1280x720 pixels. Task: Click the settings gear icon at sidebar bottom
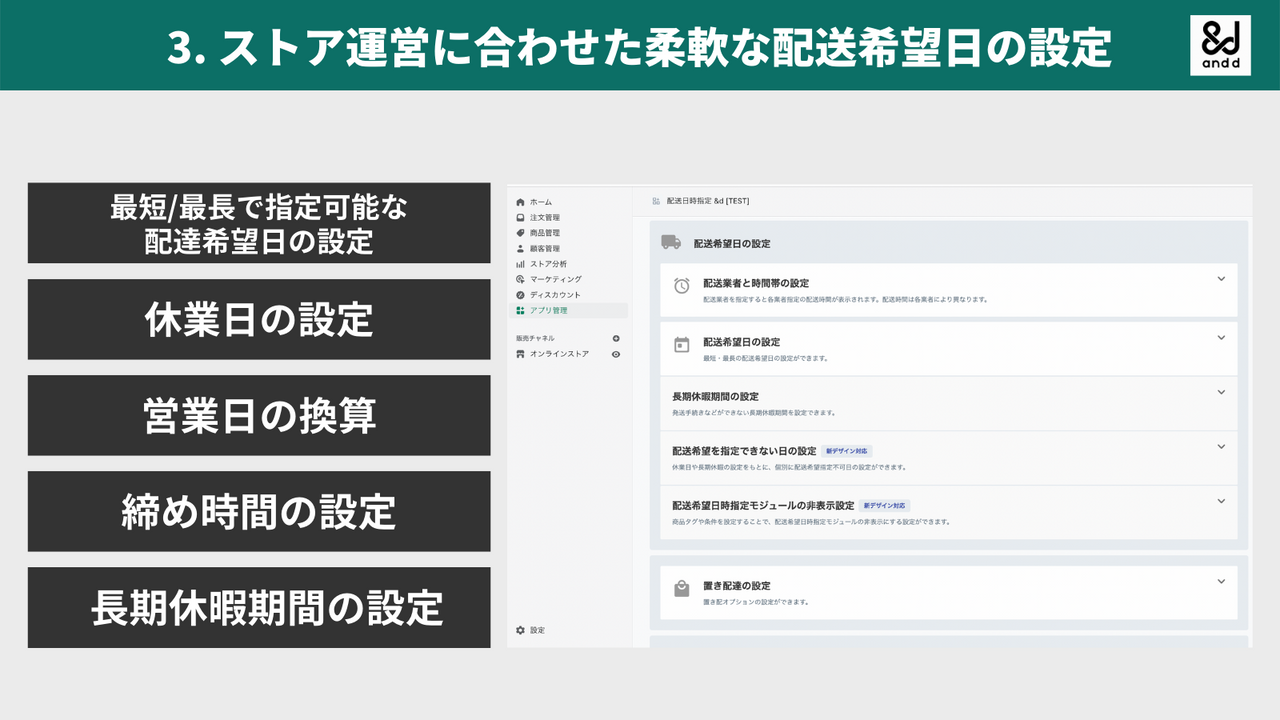[x=520, y=630]
